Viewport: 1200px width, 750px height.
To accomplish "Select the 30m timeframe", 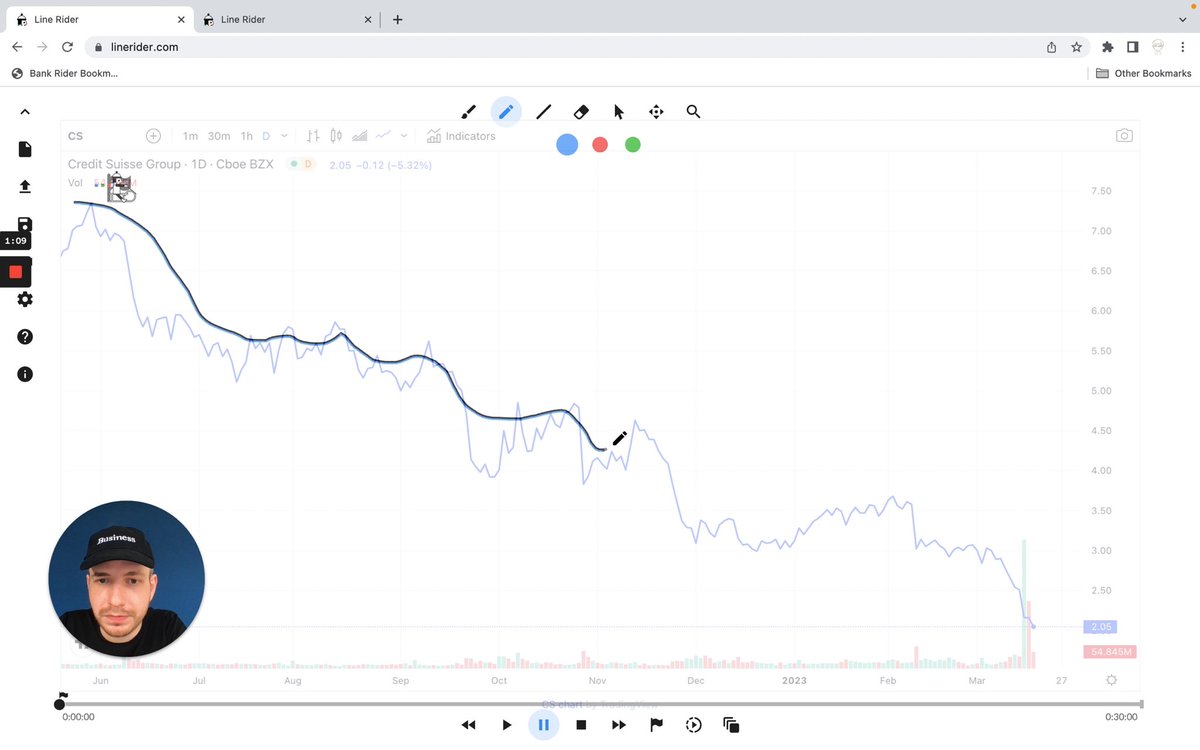I will point(219,136).
